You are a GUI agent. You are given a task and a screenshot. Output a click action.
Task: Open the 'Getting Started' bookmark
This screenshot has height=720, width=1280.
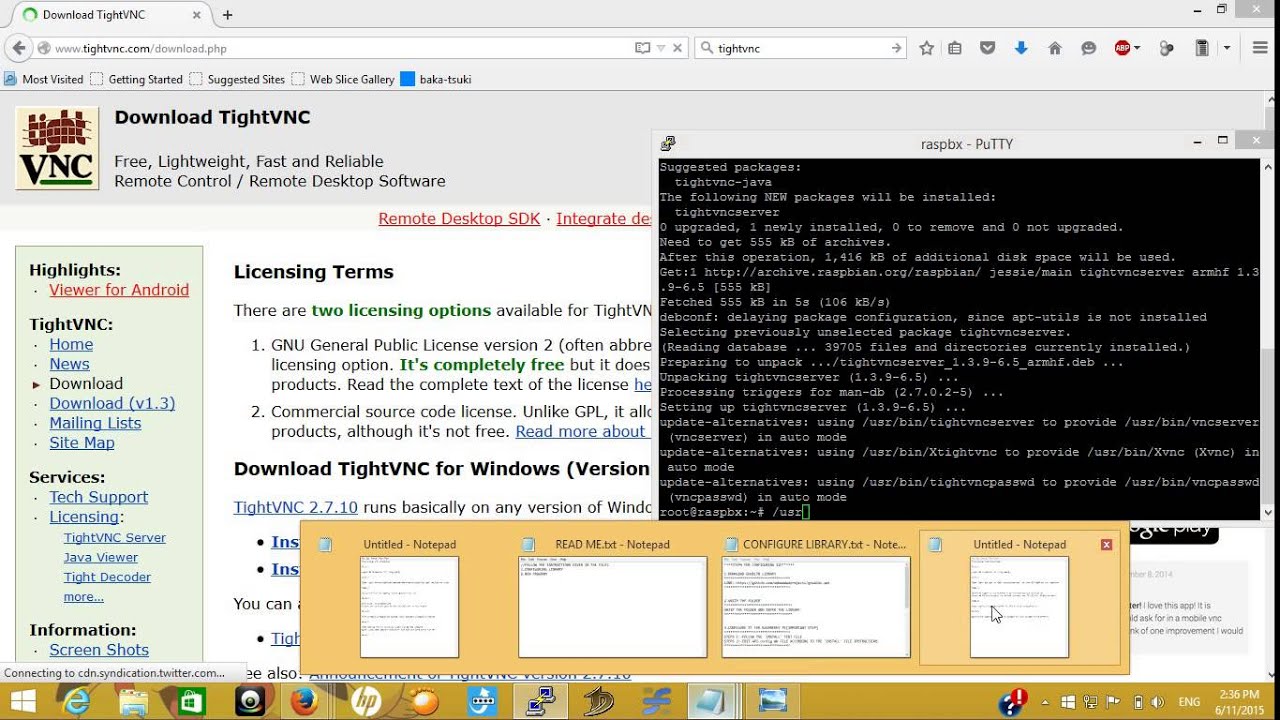pos(137,79)
